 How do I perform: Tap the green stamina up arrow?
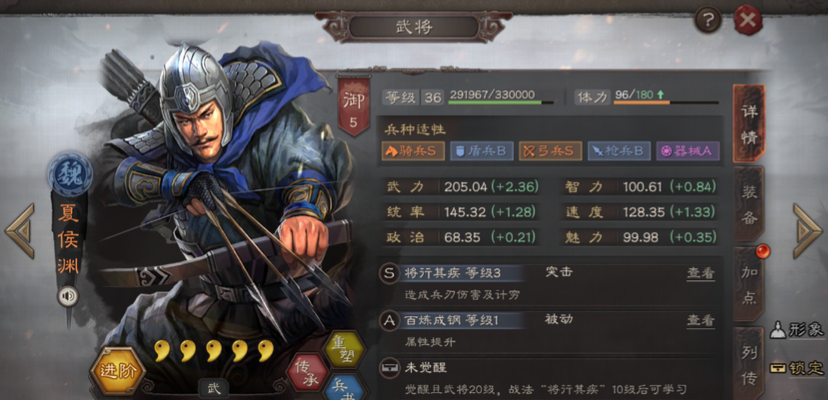[660, 95]
